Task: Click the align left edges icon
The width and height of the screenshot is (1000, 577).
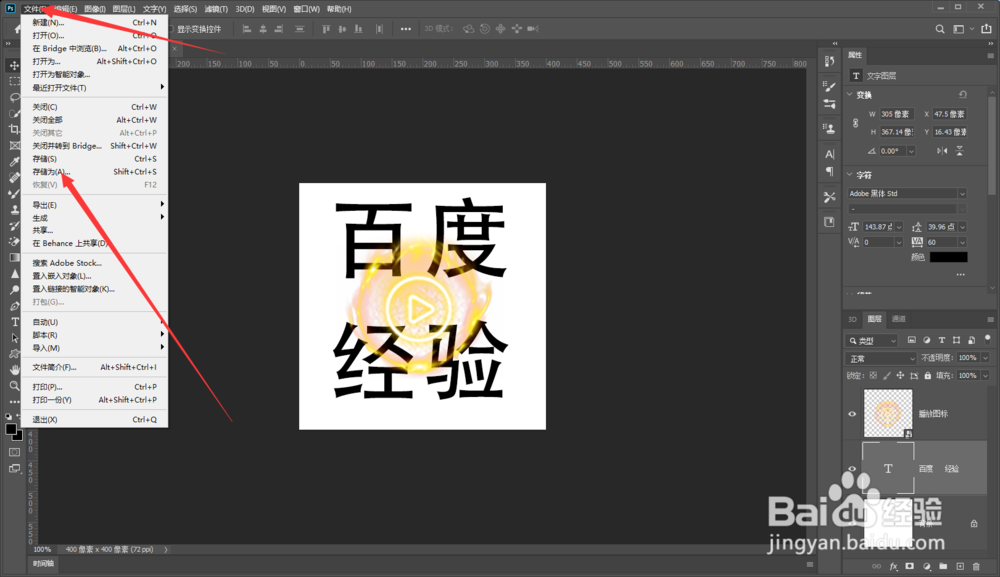Action: point(247,29)
